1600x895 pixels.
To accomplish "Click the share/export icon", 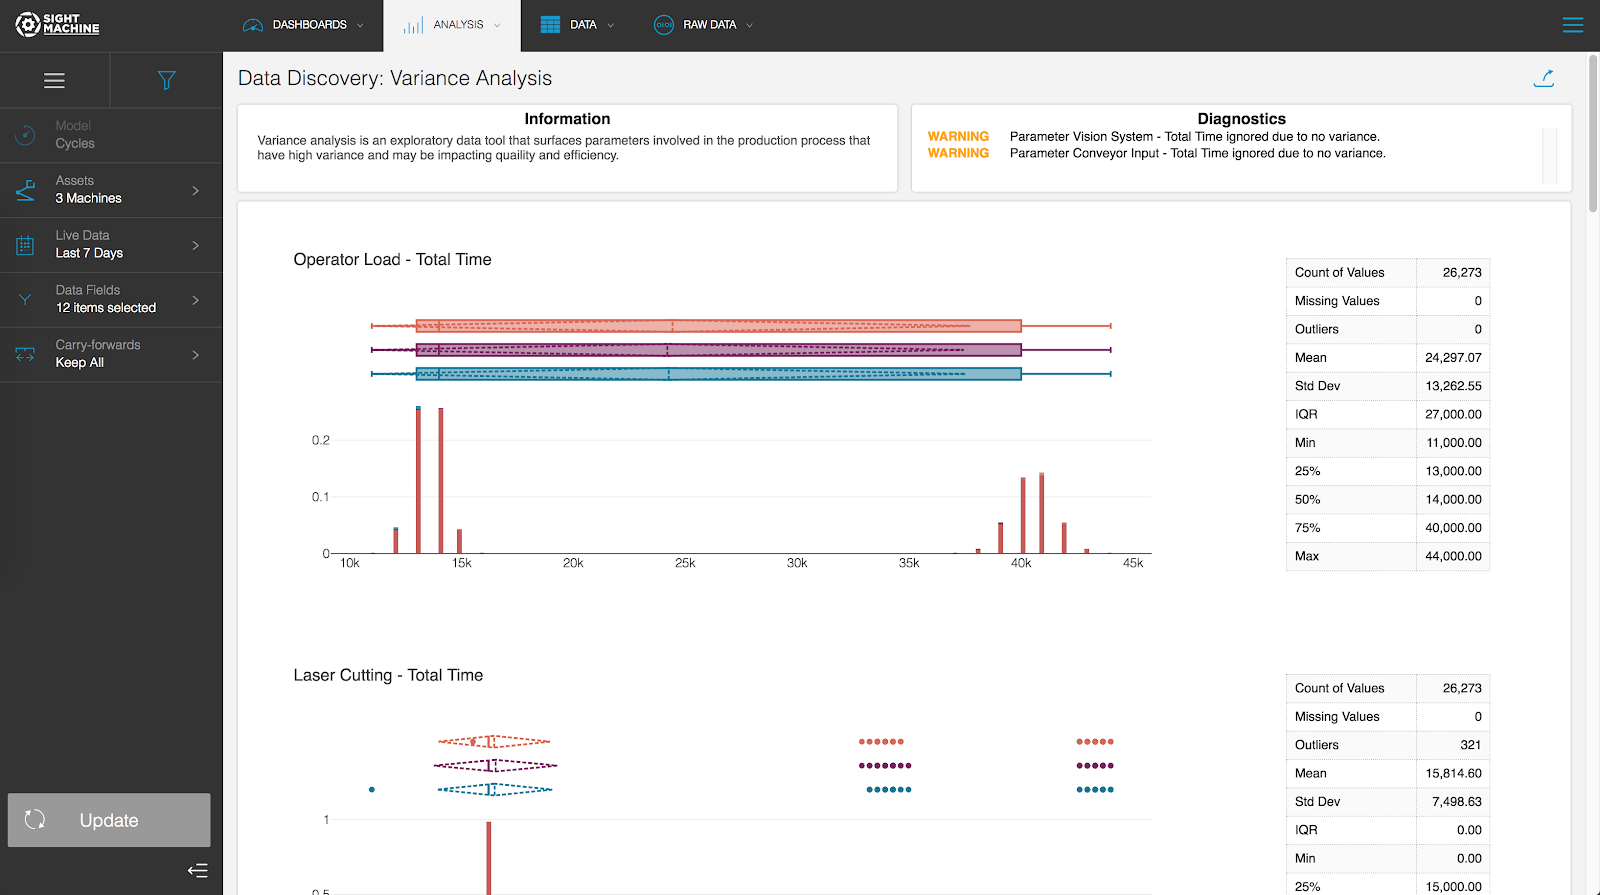I will 1544,78.
